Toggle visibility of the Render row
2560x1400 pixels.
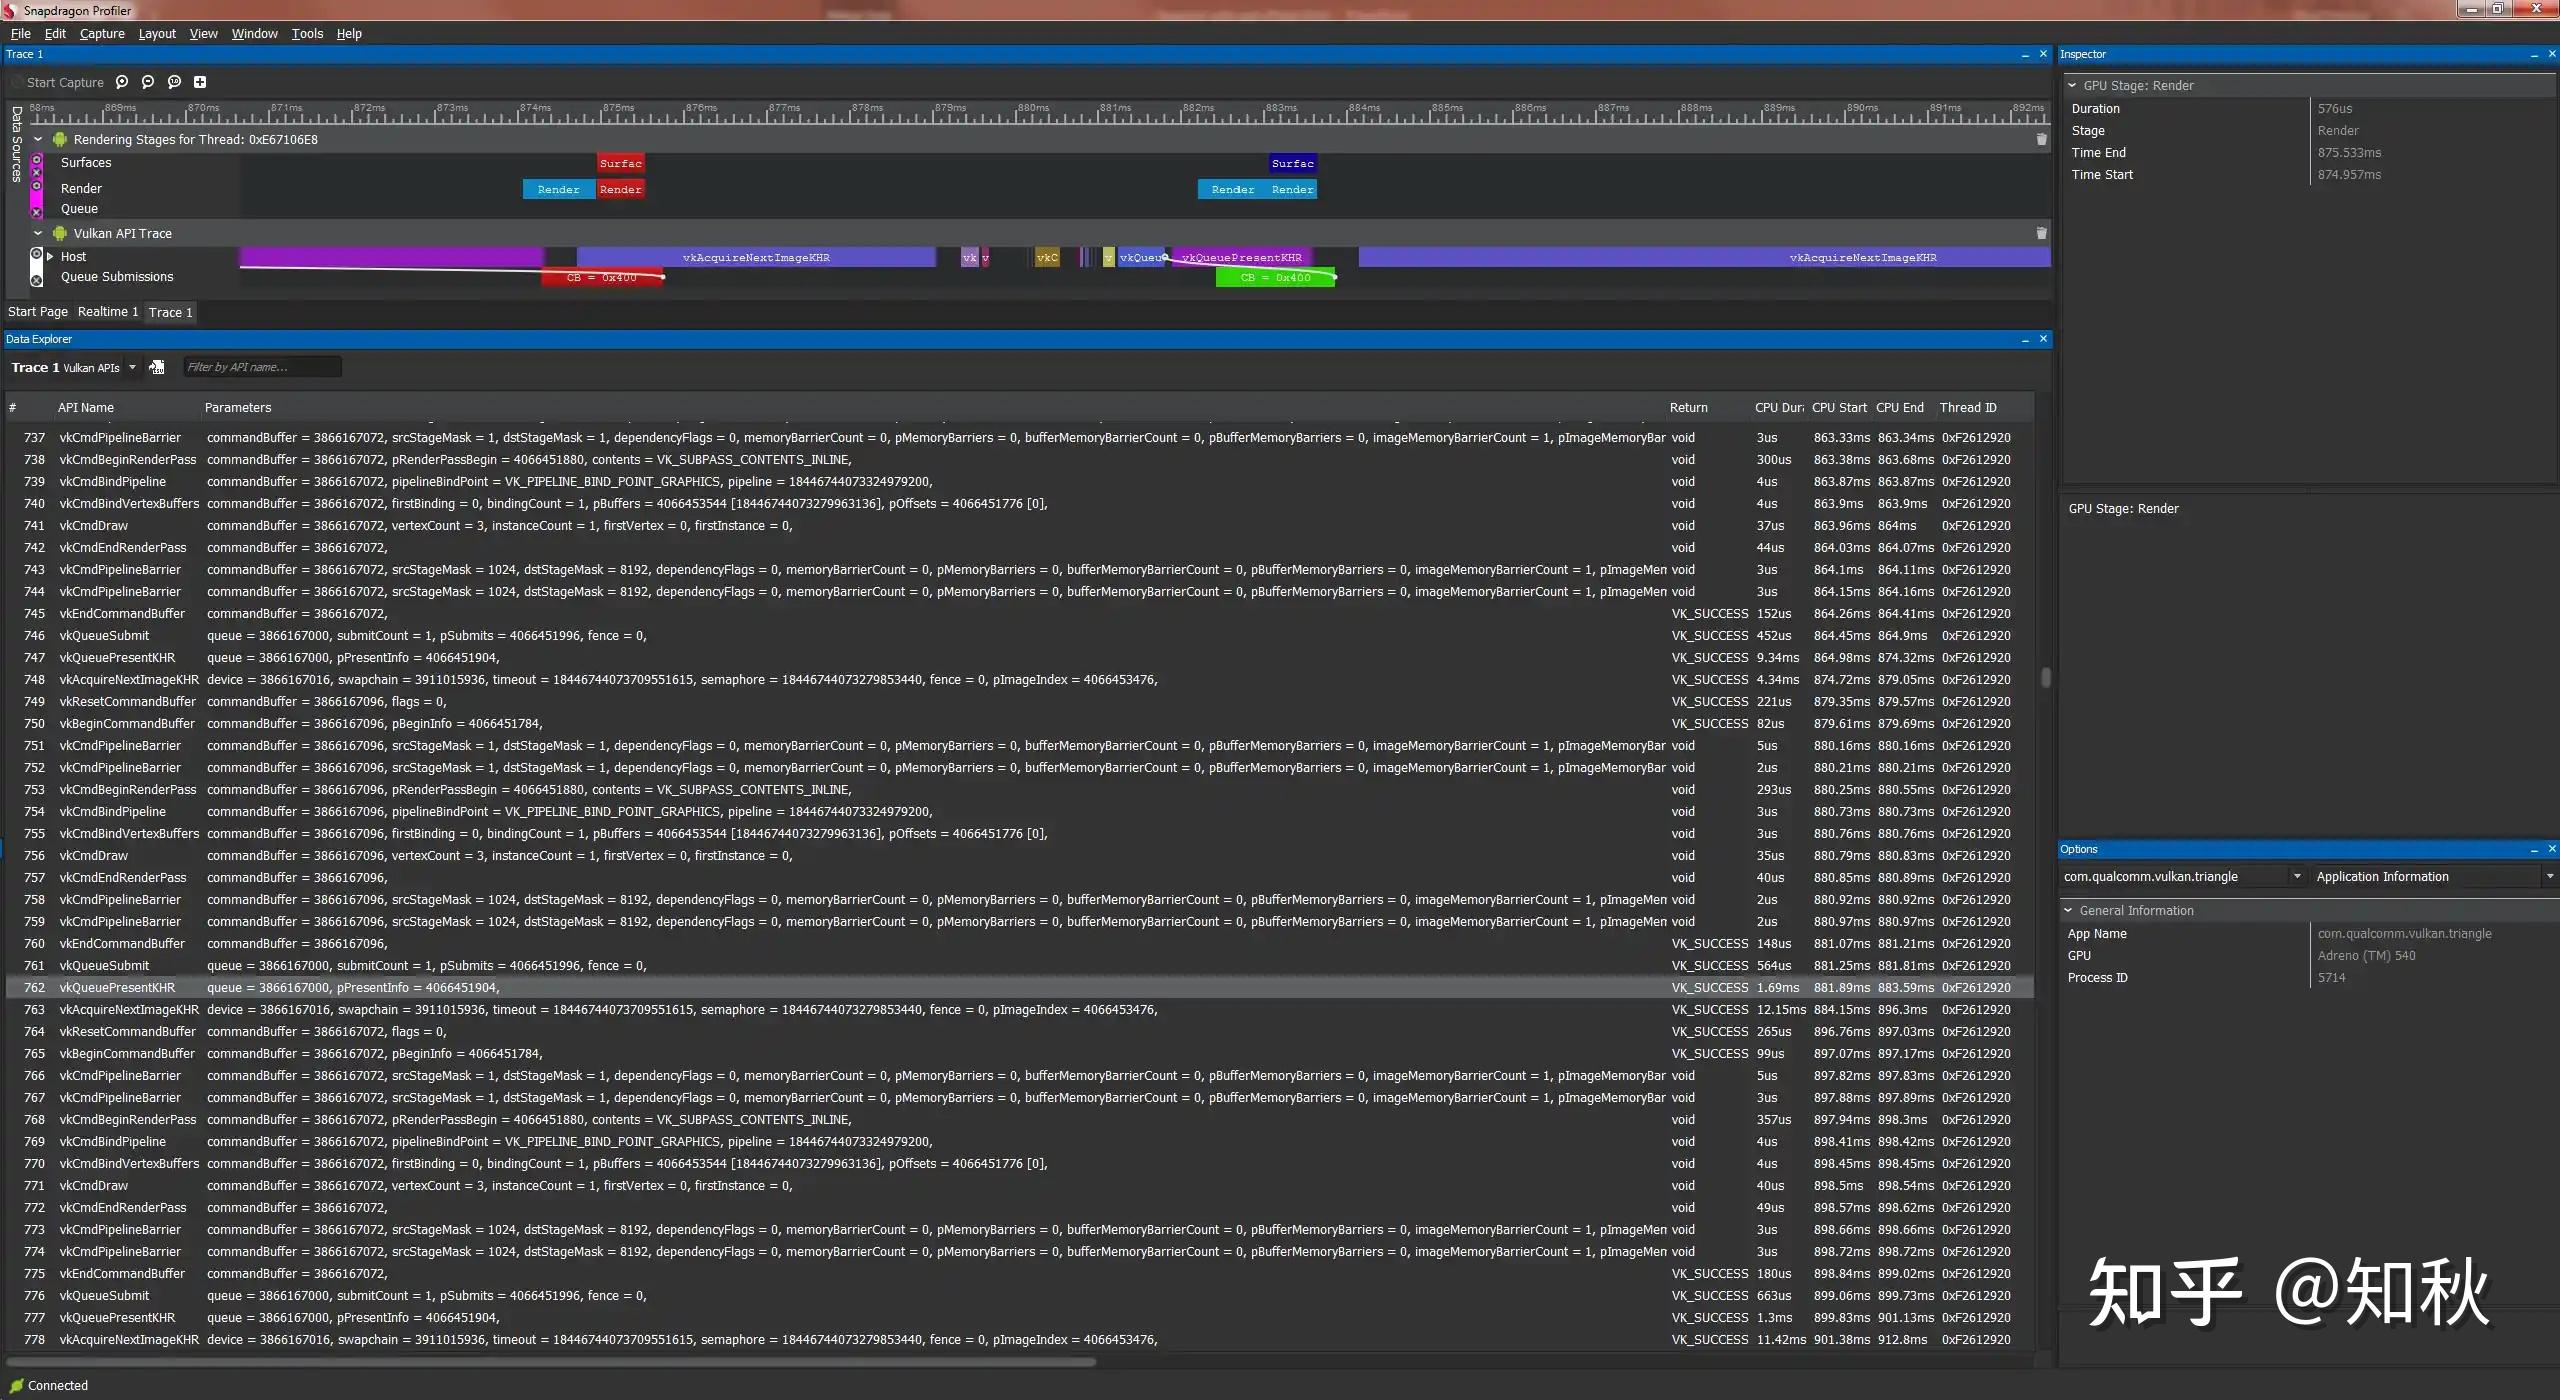[36, 185]
